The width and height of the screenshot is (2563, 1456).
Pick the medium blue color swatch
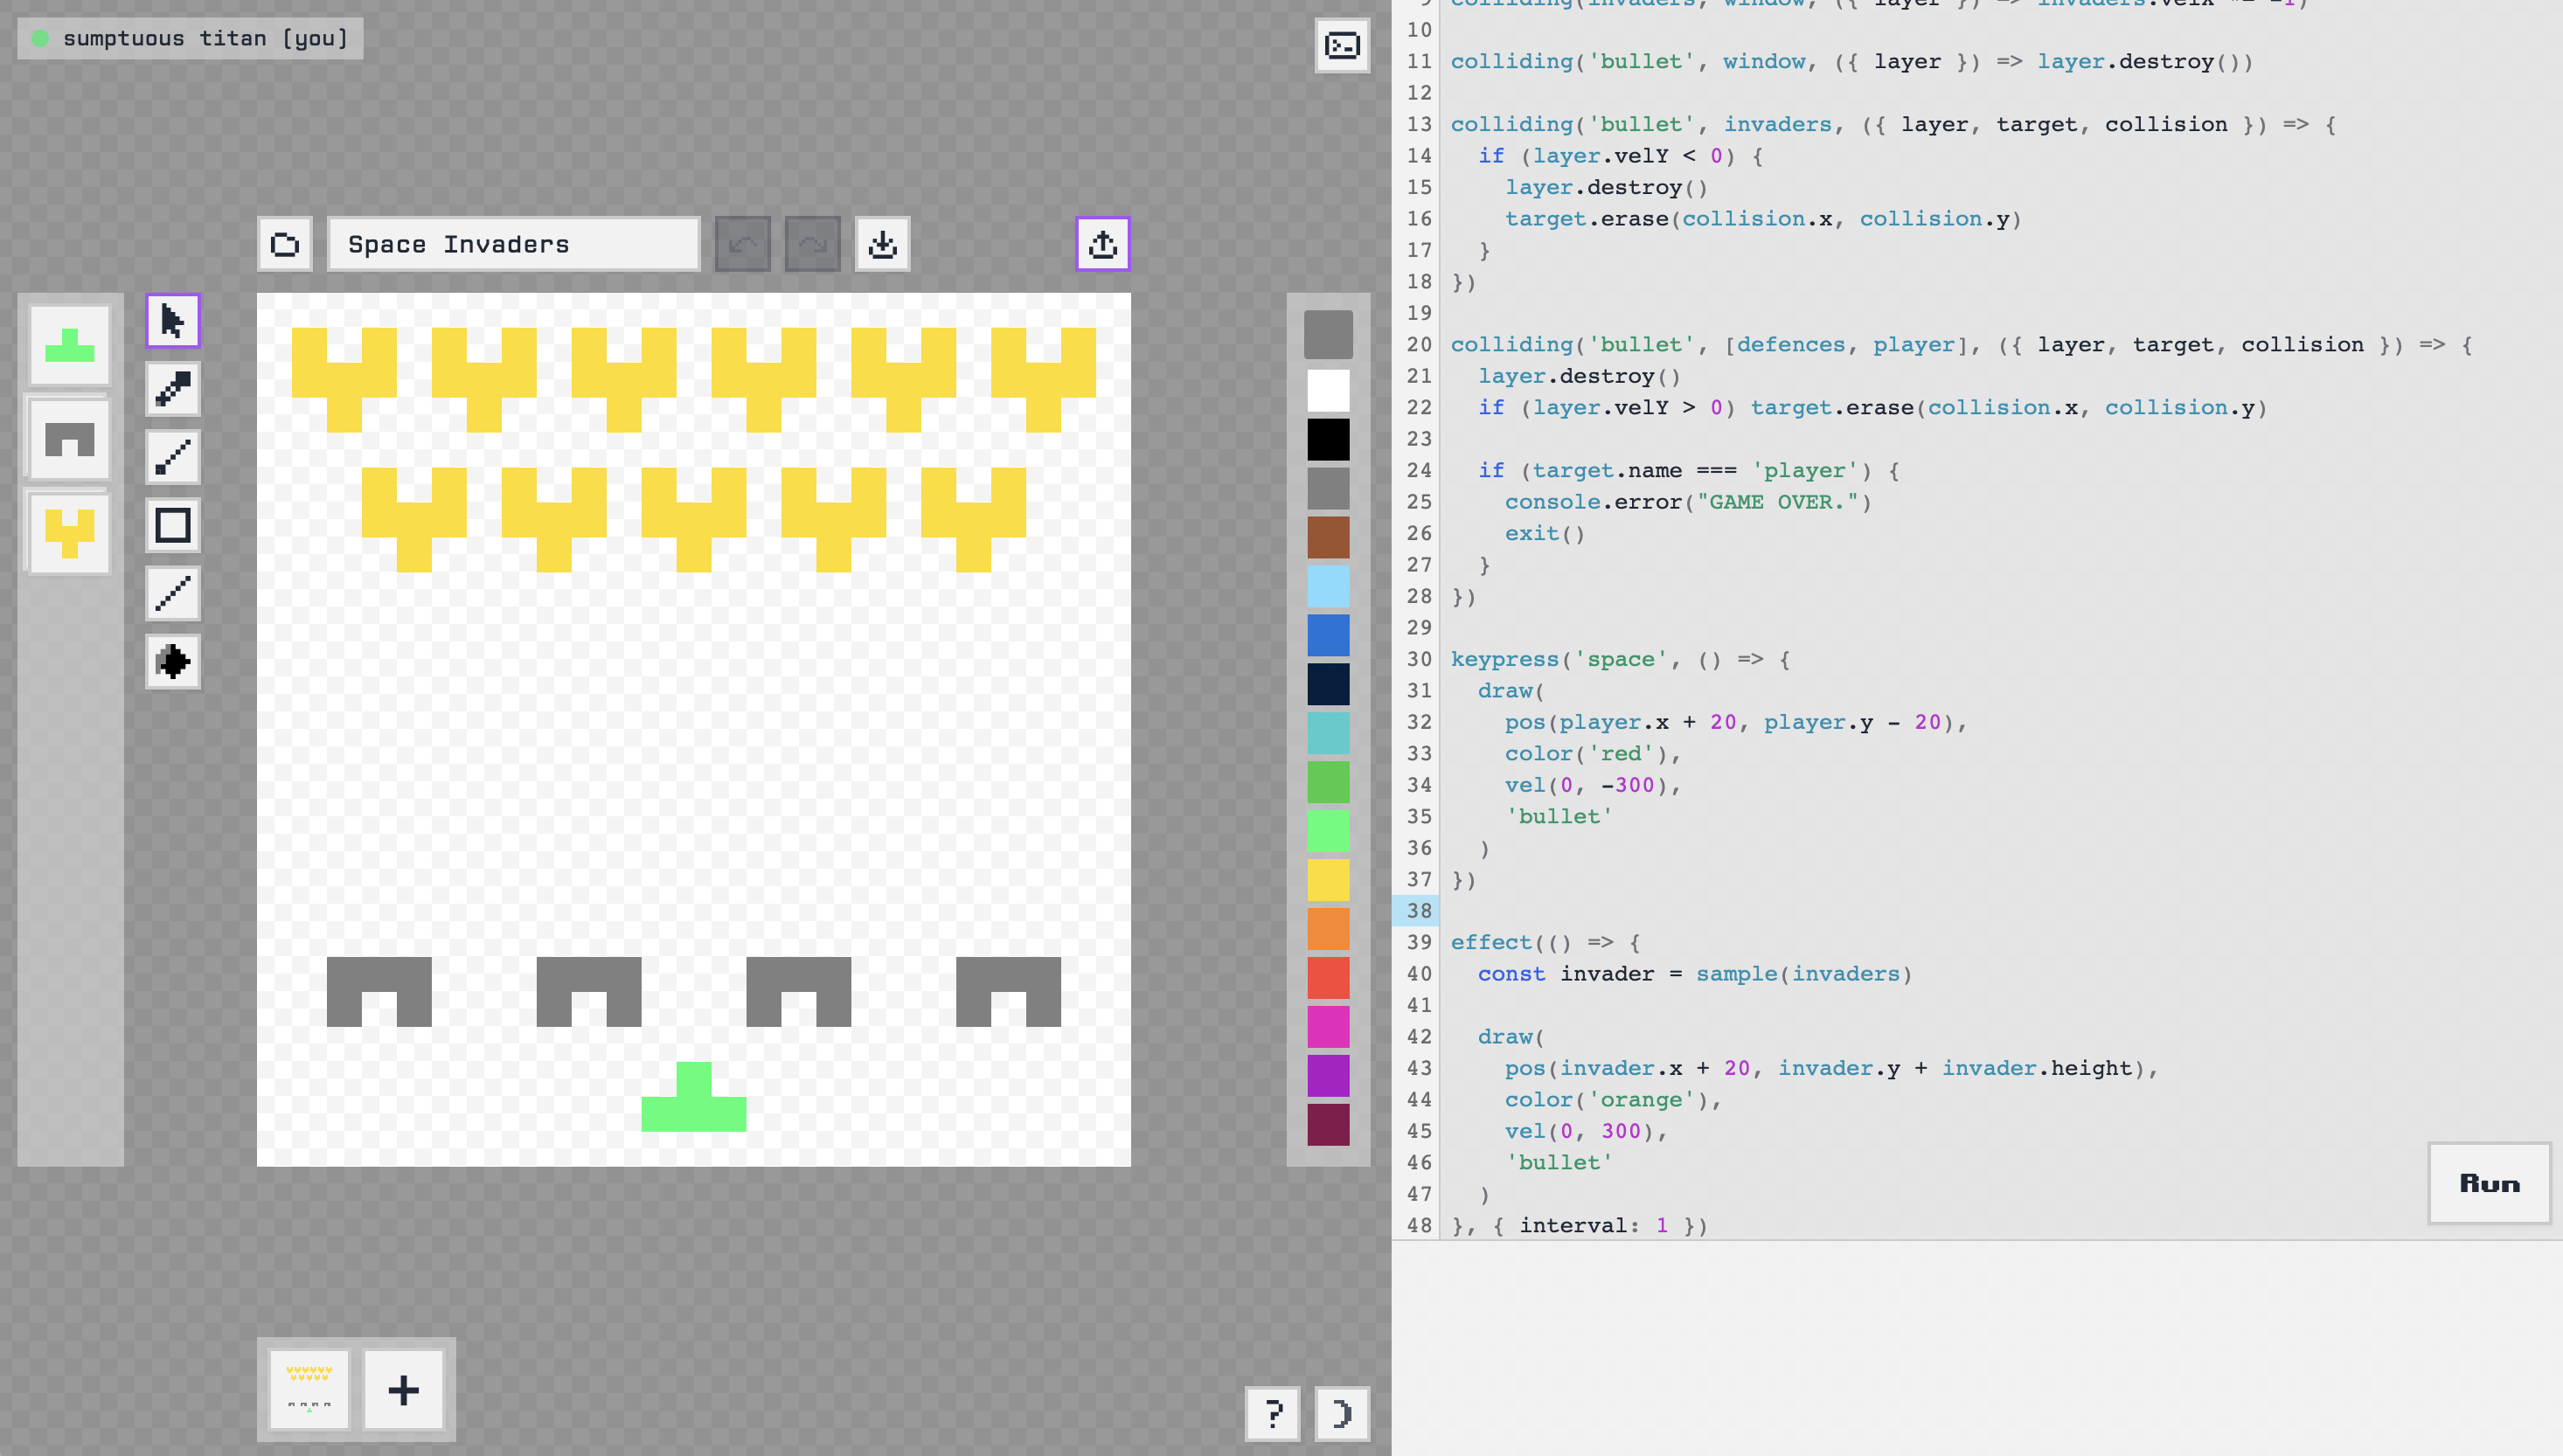click(x=1329, y=636)
